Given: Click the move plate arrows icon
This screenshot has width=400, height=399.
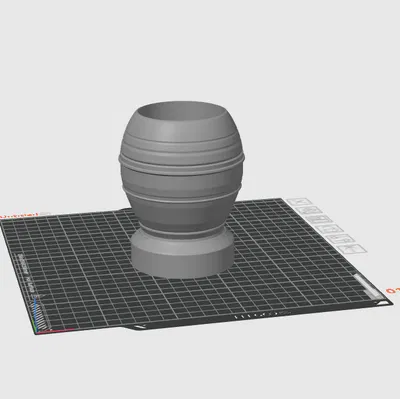Looking at the screenshot, I should [353, 249].
